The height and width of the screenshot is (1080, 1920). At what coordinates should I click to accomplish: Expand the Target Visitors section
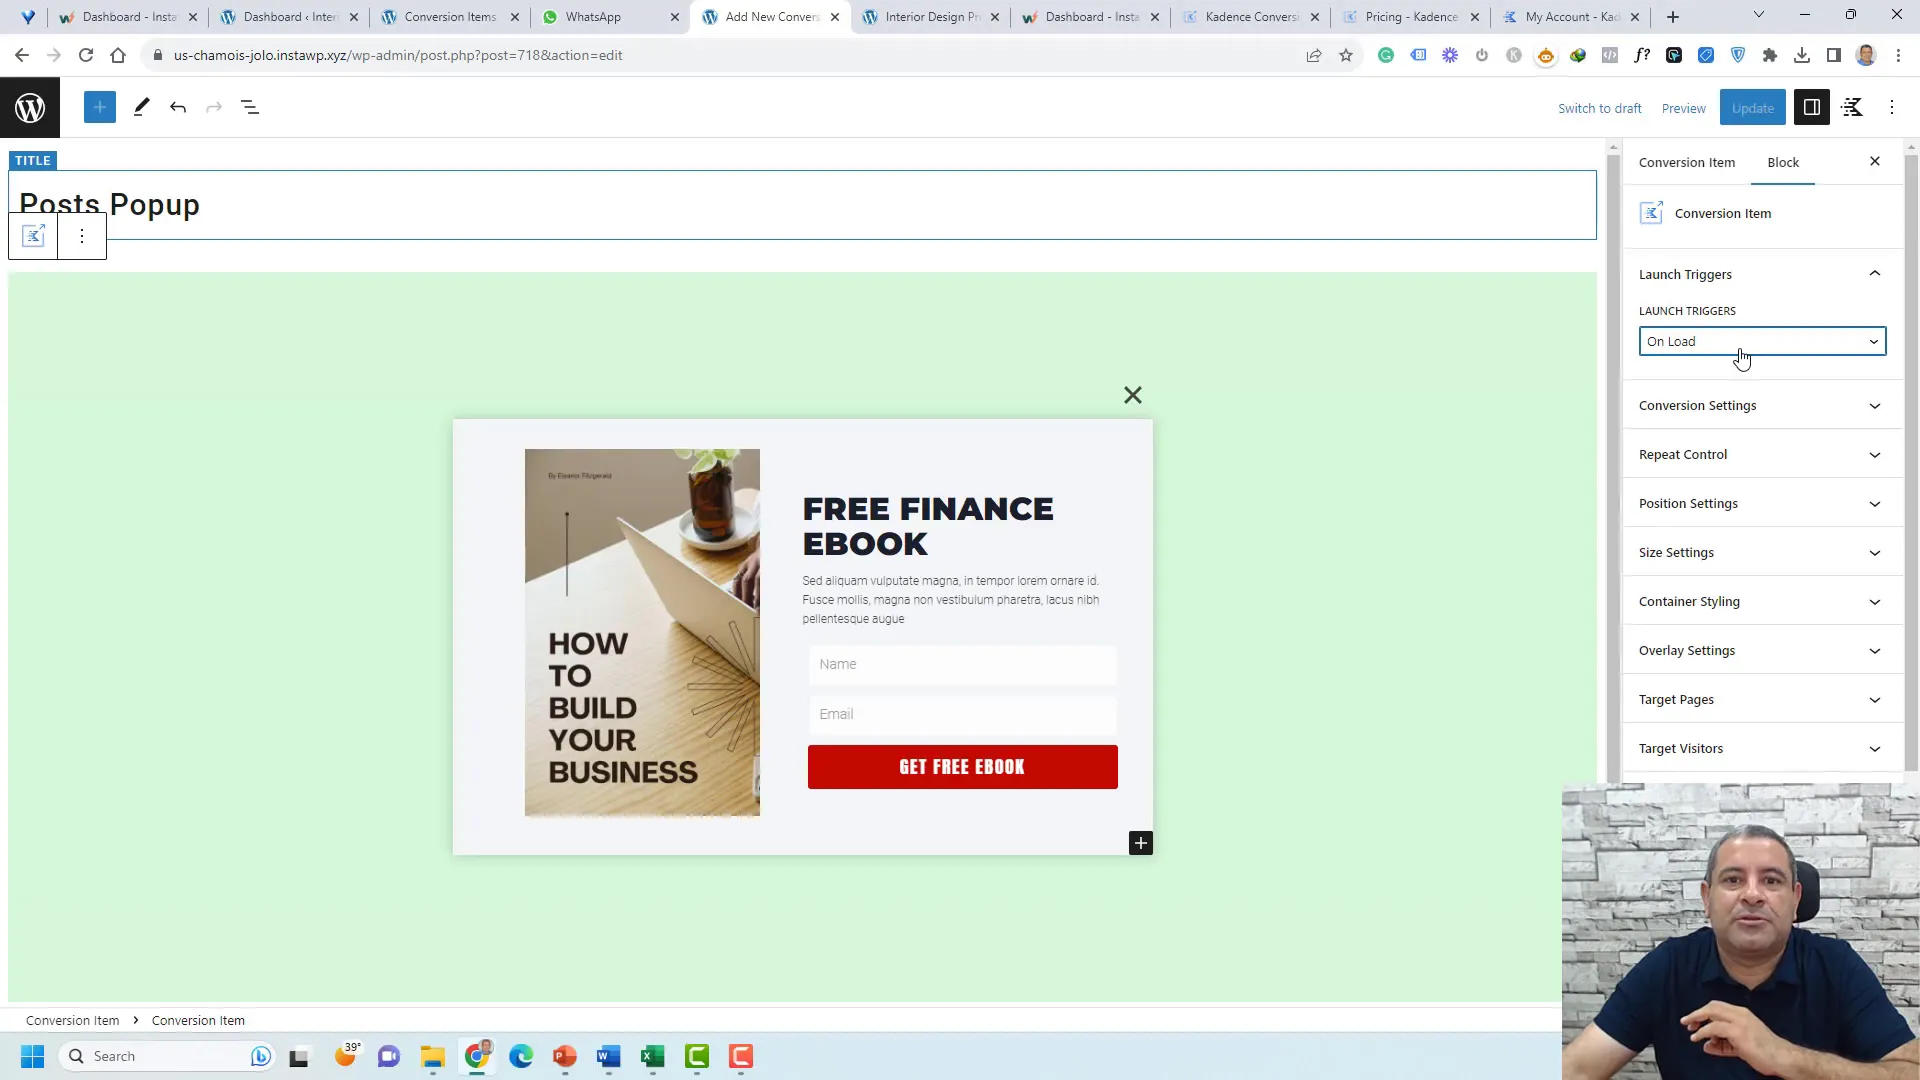(1762, 748)
